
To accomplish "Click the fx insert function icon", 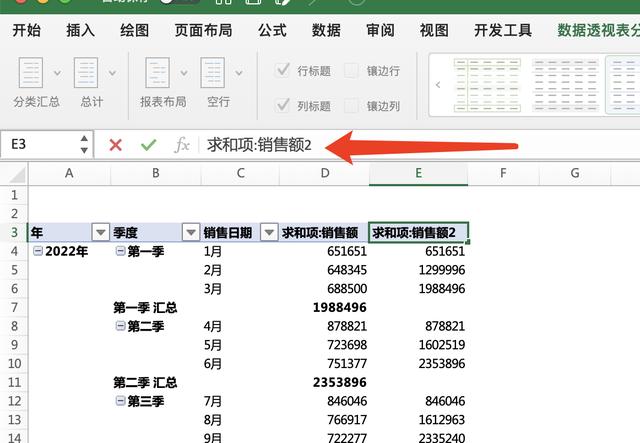I will [x=182, y=145].
